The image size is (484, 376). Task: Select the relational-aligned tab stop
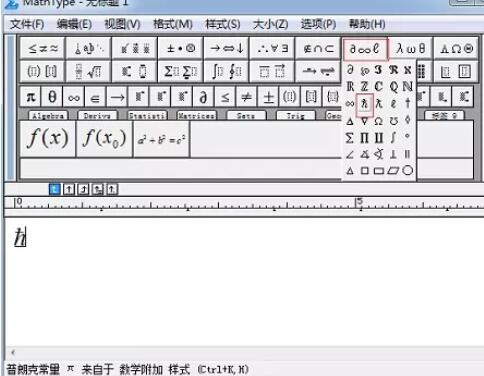click(98, 189)
